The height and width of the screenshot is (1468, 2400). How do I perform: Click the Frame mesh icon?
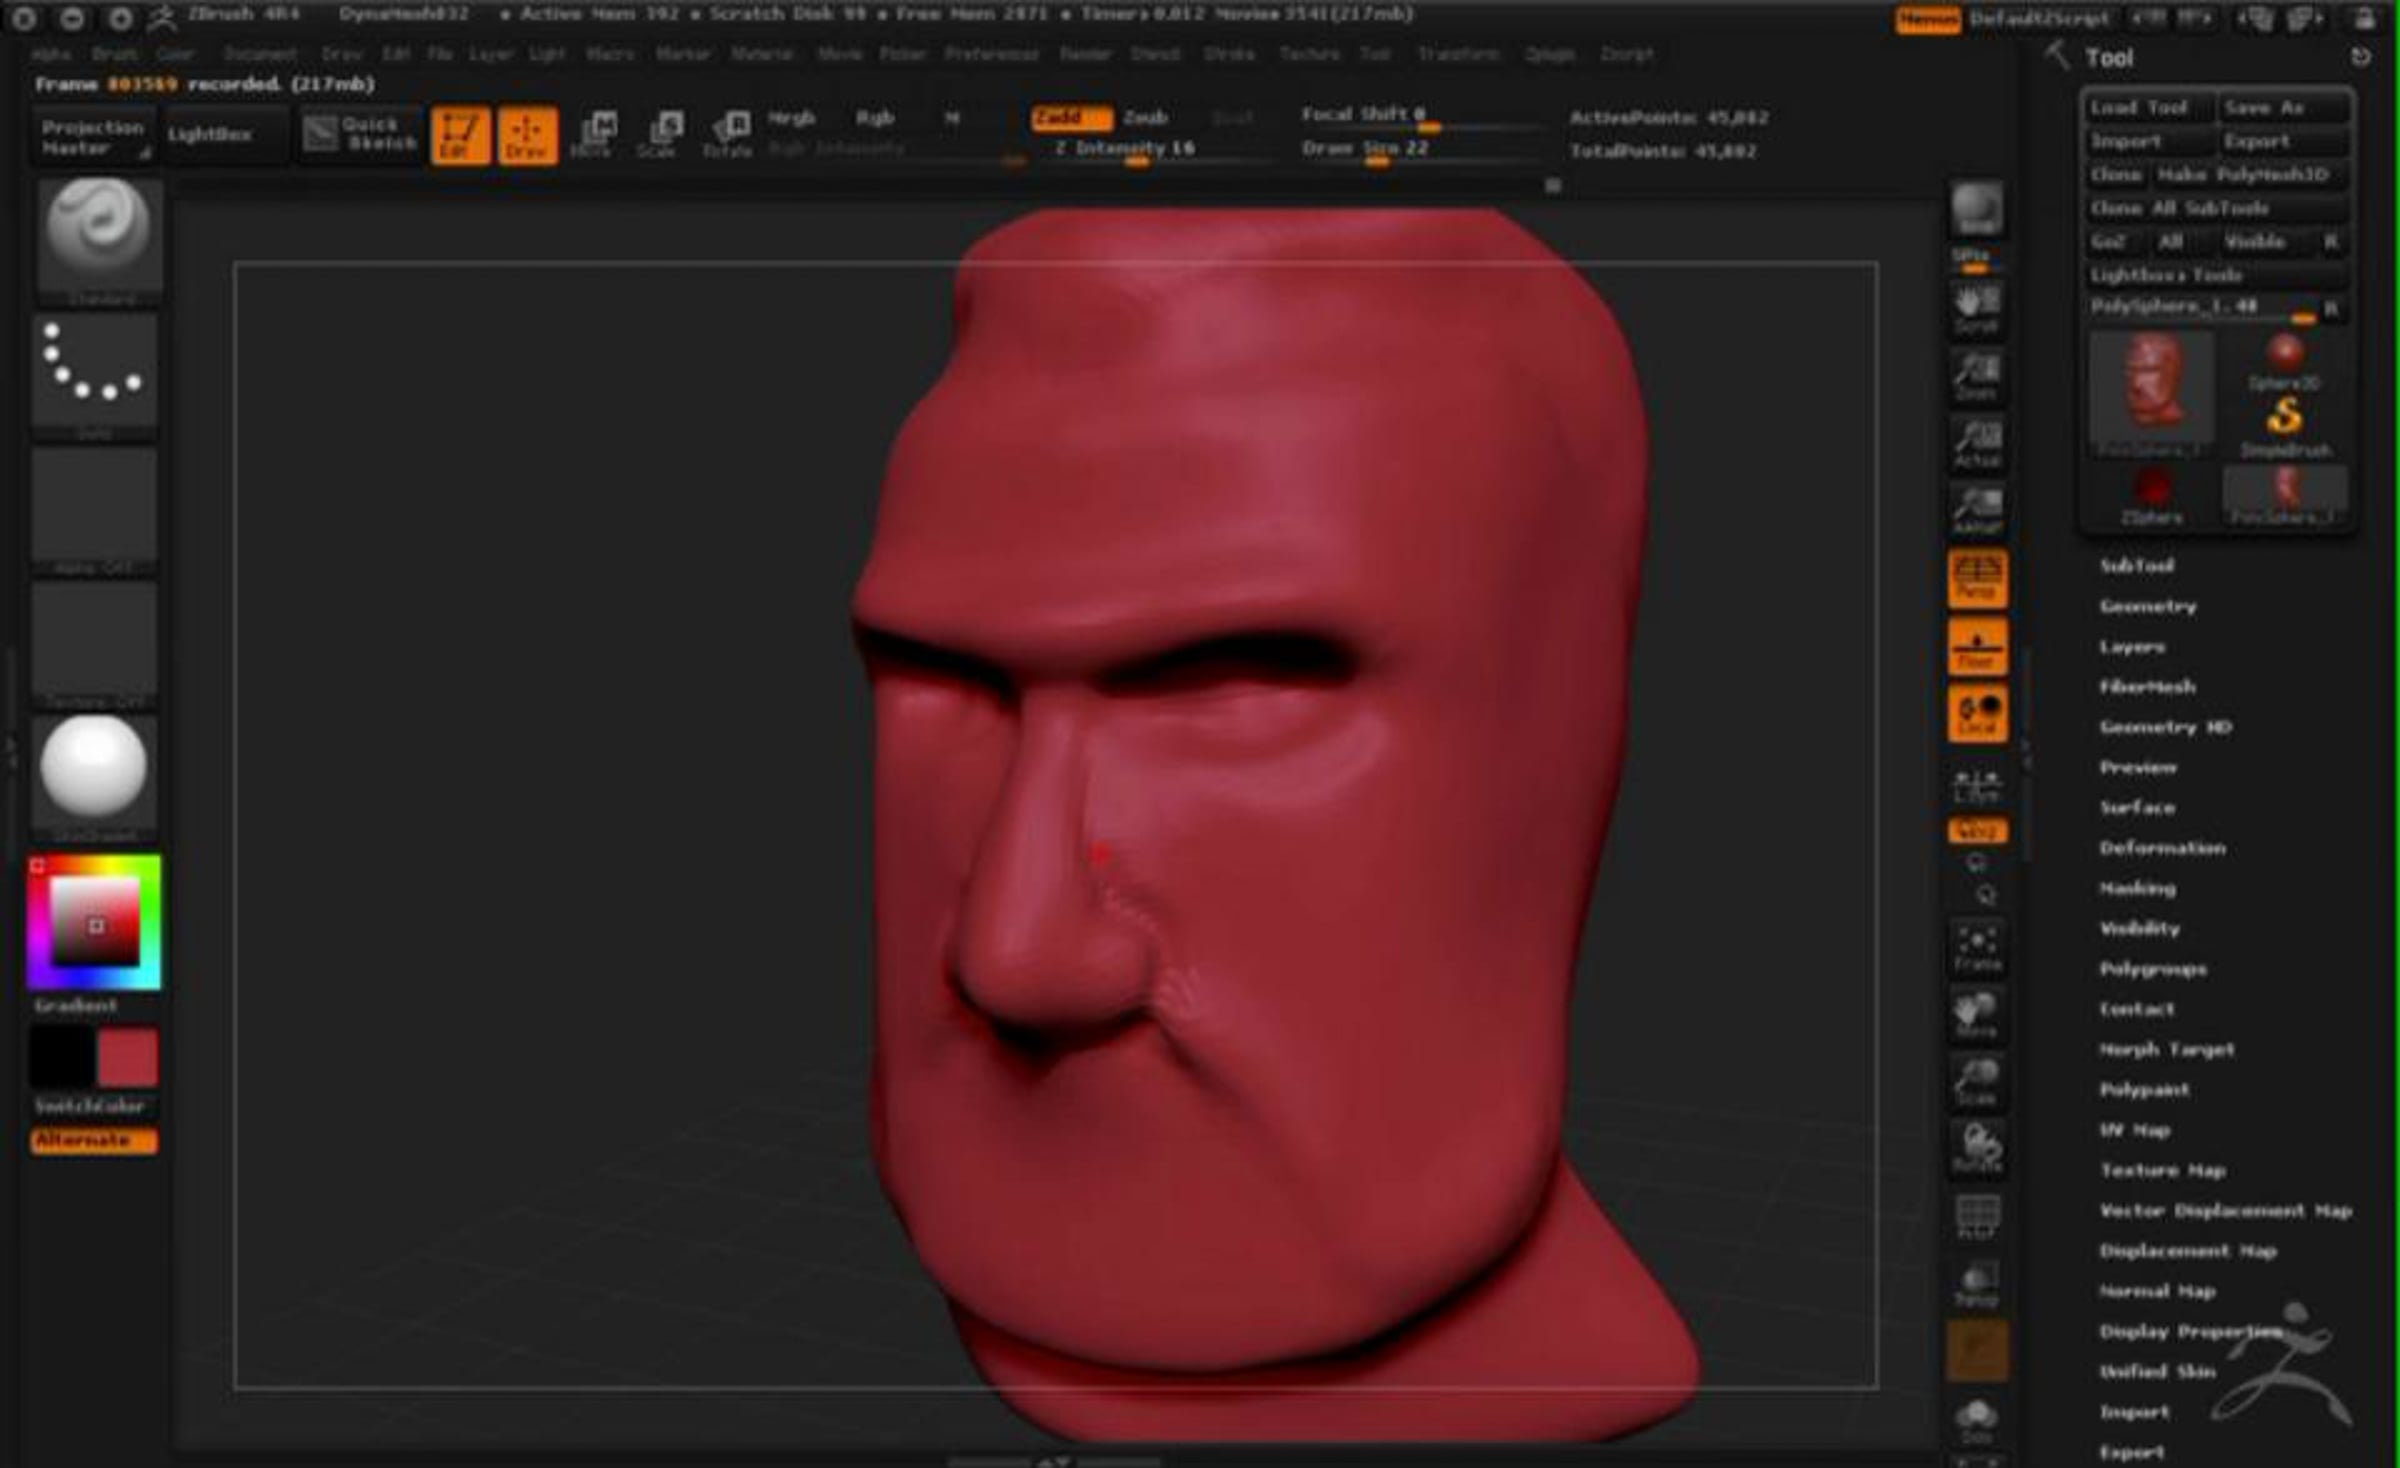(x=1976, y=947)
